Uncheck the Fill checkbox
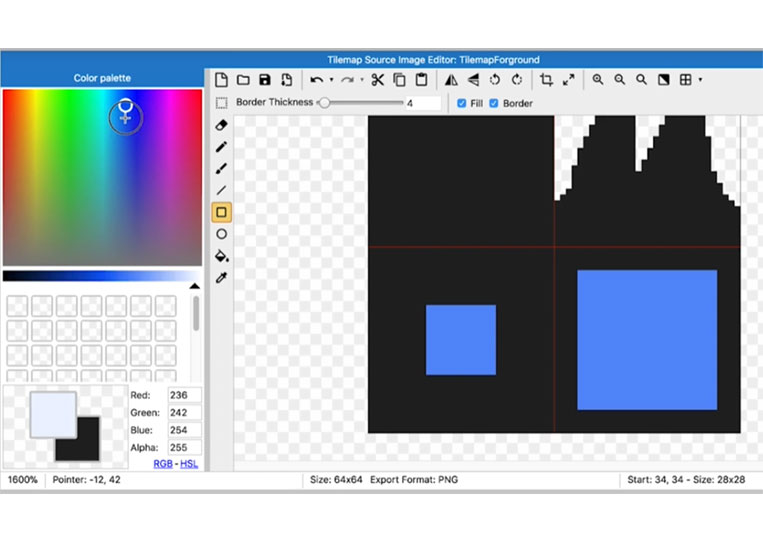763x541 pixels. tap(462, 103)
